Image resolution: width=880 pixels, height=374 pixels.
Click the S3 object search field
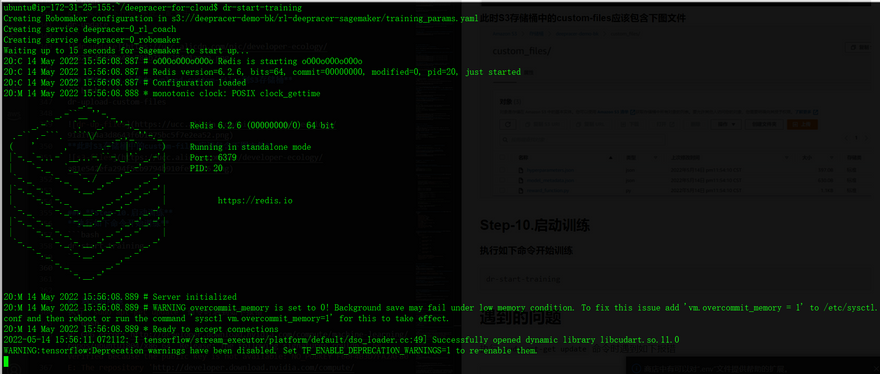(583, 140)
